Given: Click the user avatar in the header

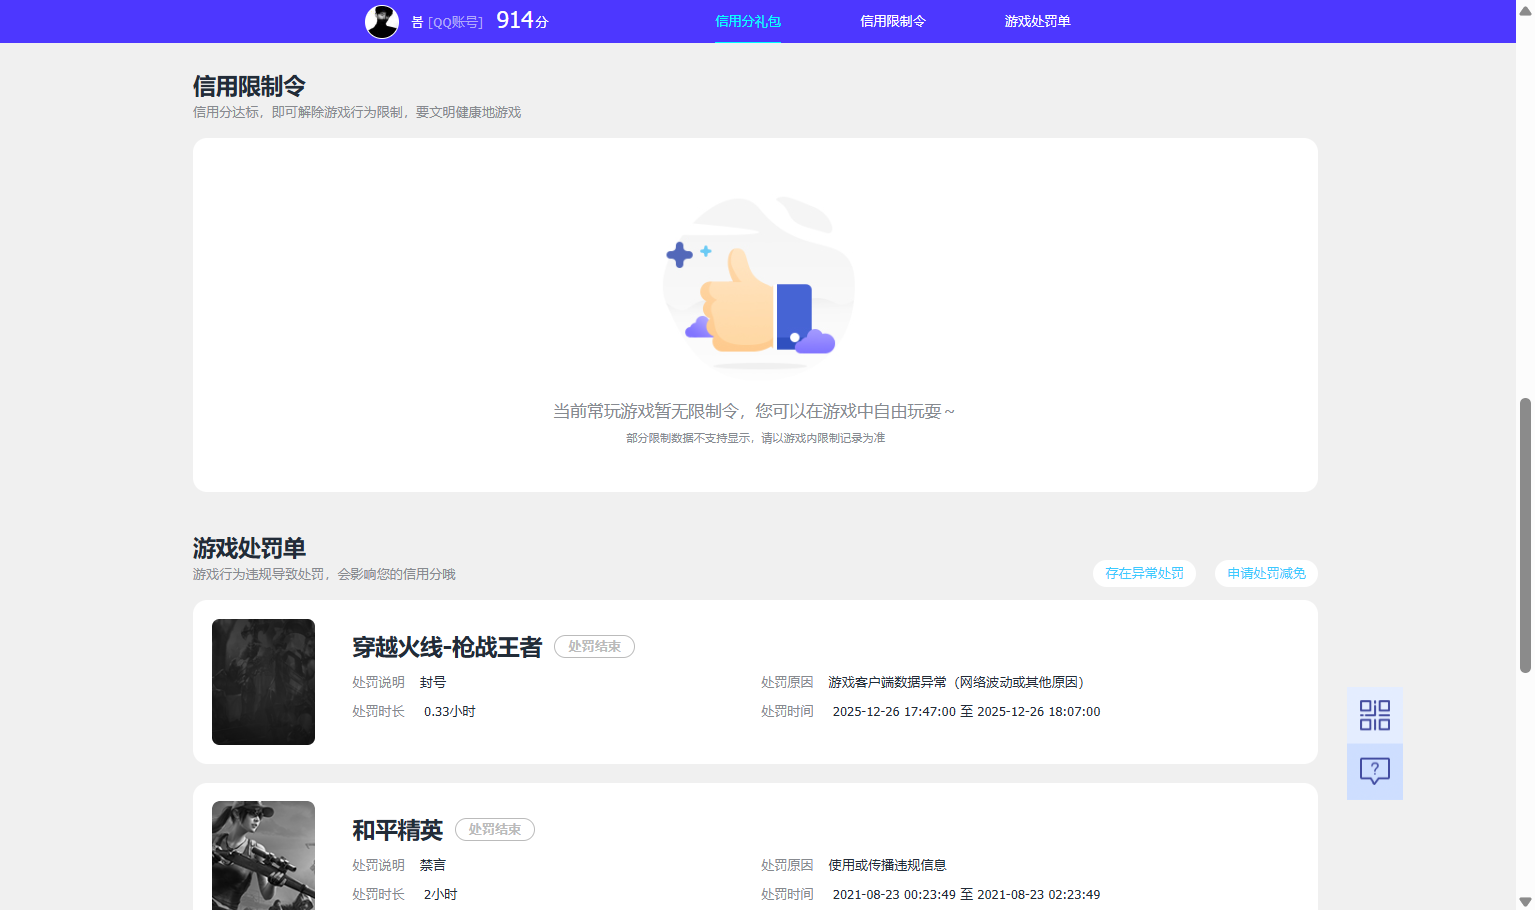Looking at the screenshot, I should pos(382,21).
